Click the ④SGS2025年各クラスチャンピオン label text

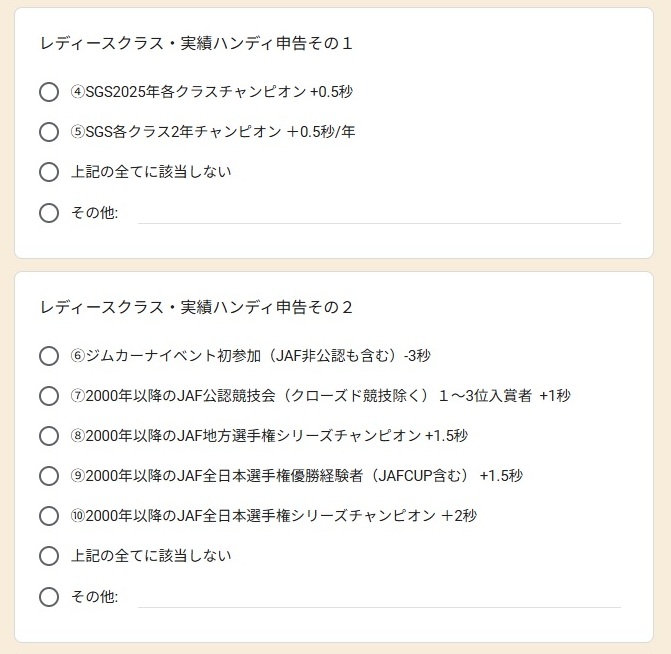tap(212, 92)
